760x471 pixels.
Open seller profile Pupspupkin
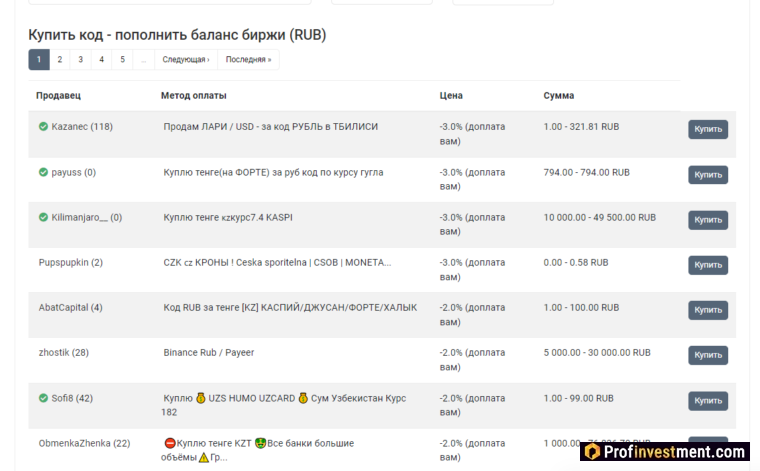click(x=70, y=262)
